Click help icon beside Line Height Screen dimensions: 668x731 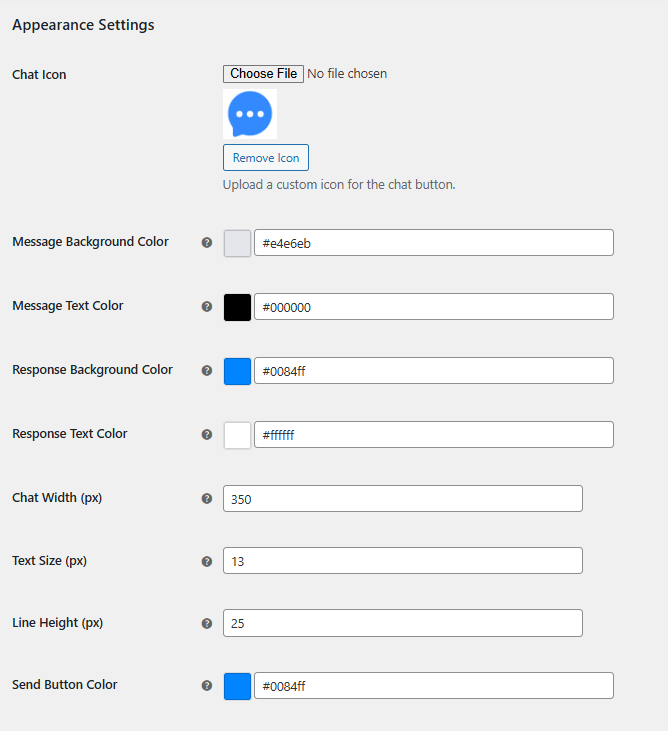[207, 623]
